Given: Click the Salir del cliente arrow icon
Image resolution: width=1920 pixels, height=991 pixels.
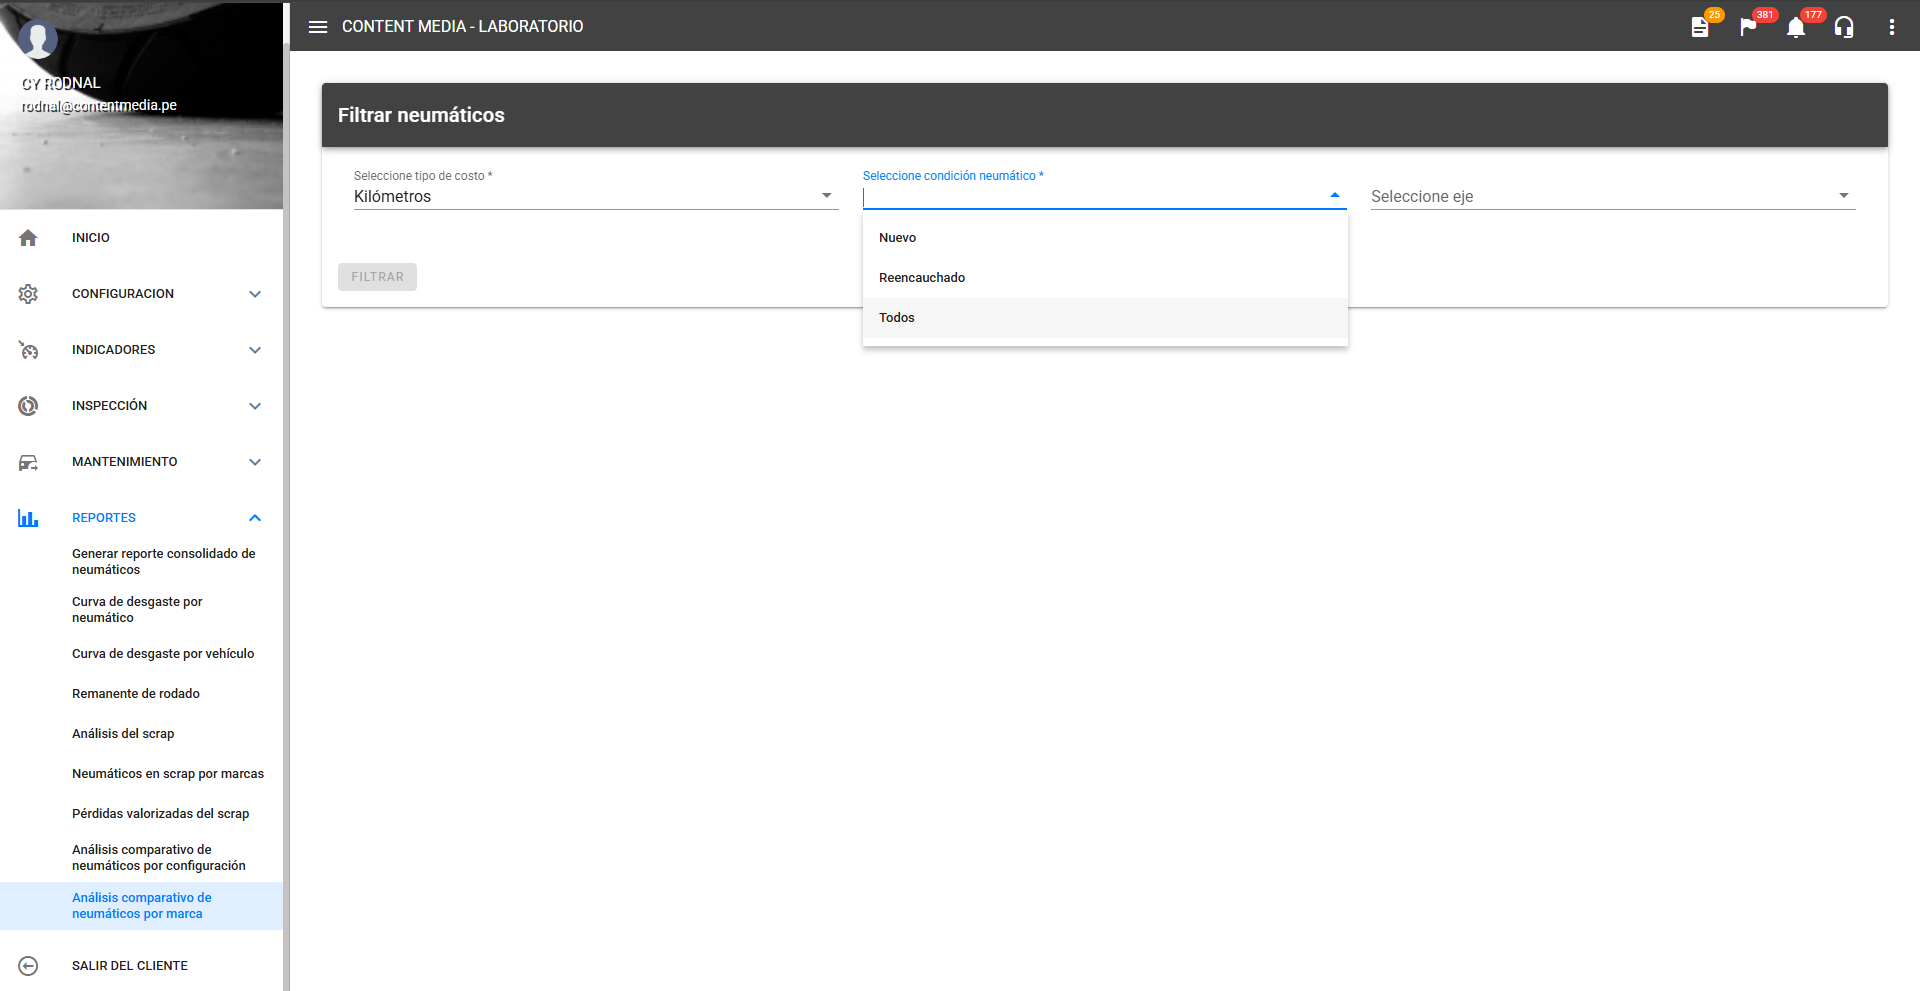Looking at the screenshot, I should (x=28, y=966).
